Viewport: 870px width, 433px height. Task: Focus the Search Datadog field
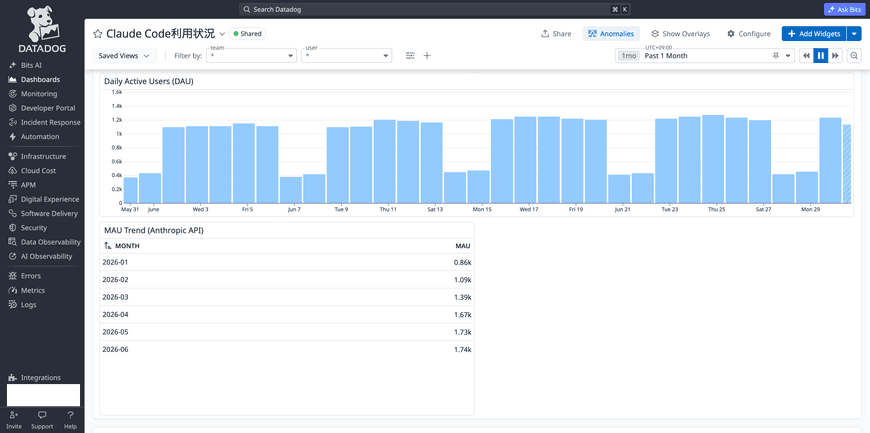click(435, 9)
